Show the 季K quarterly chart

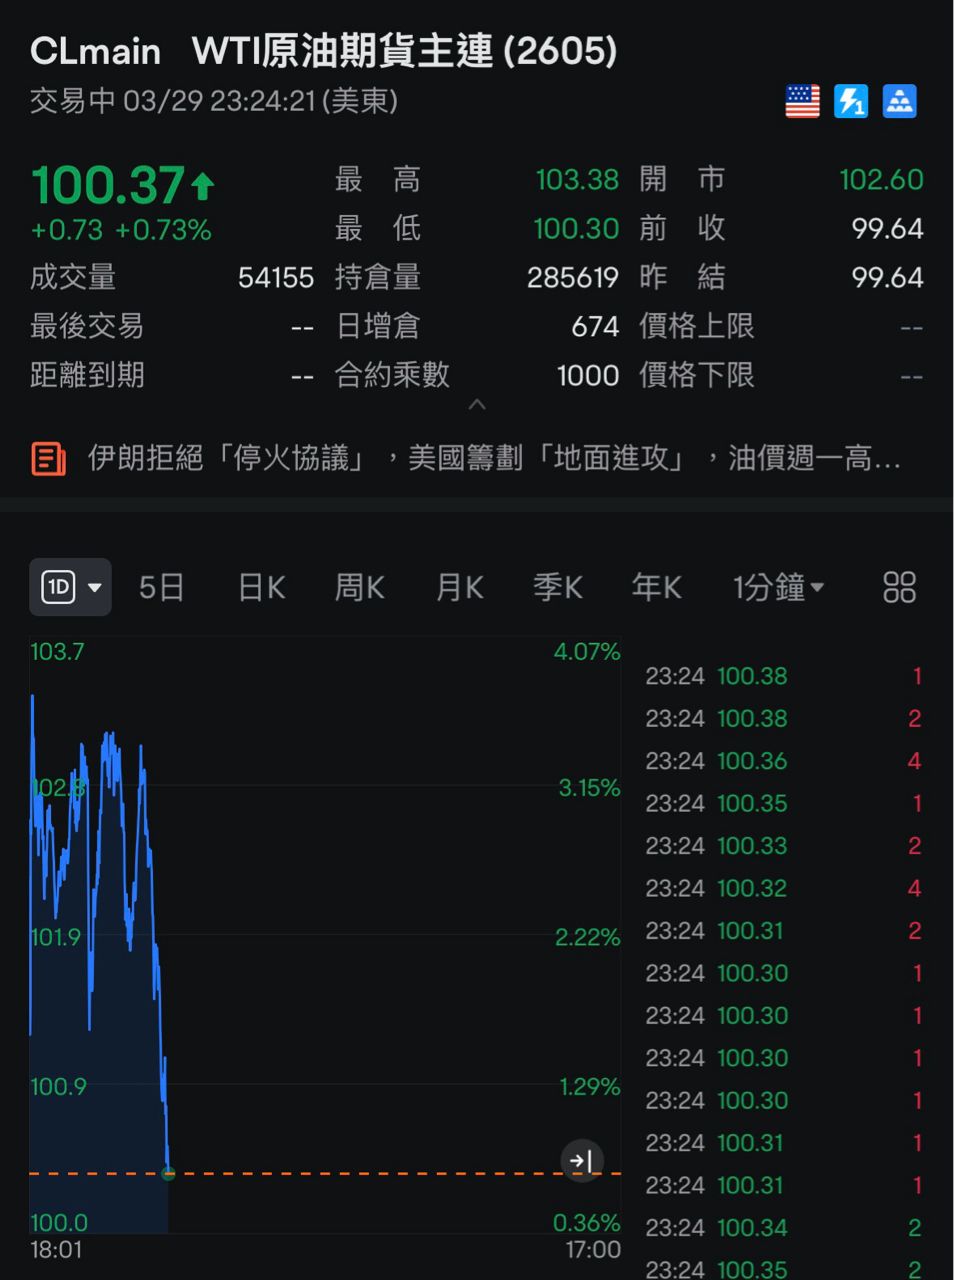tap(557, 587)
